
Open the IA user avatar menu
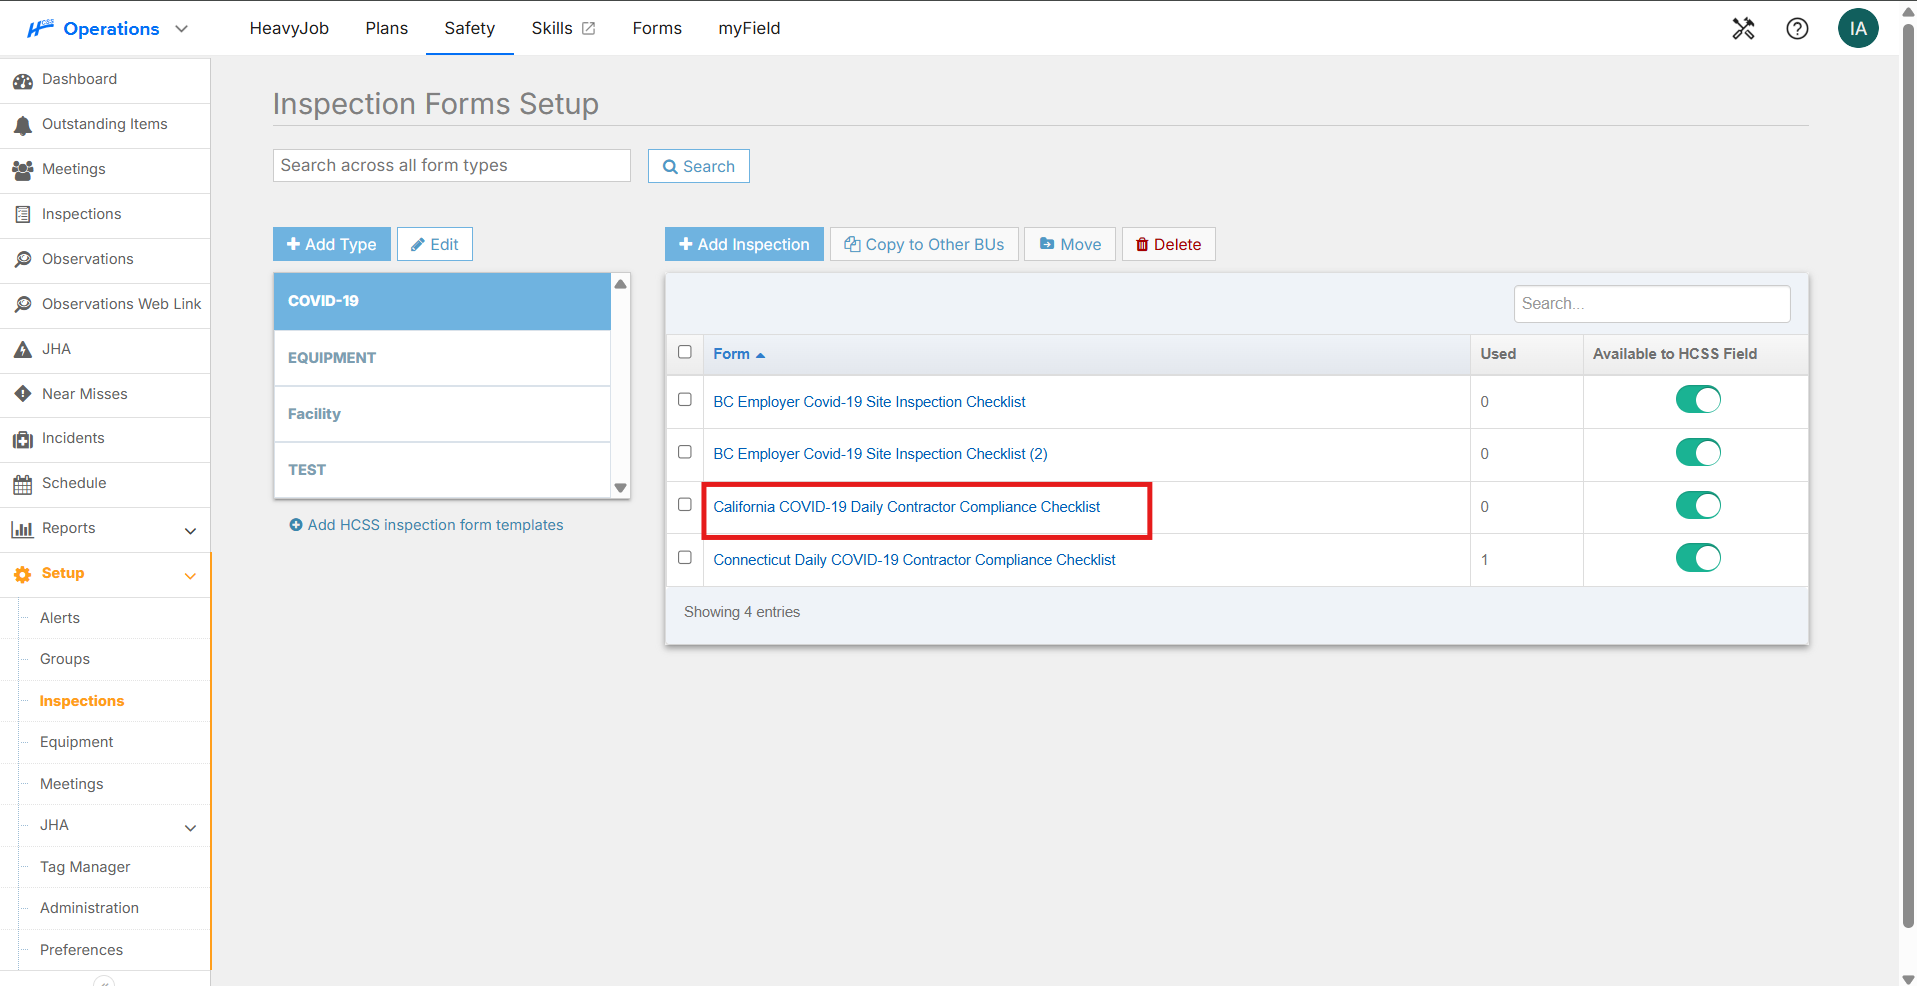(1858, 28)
